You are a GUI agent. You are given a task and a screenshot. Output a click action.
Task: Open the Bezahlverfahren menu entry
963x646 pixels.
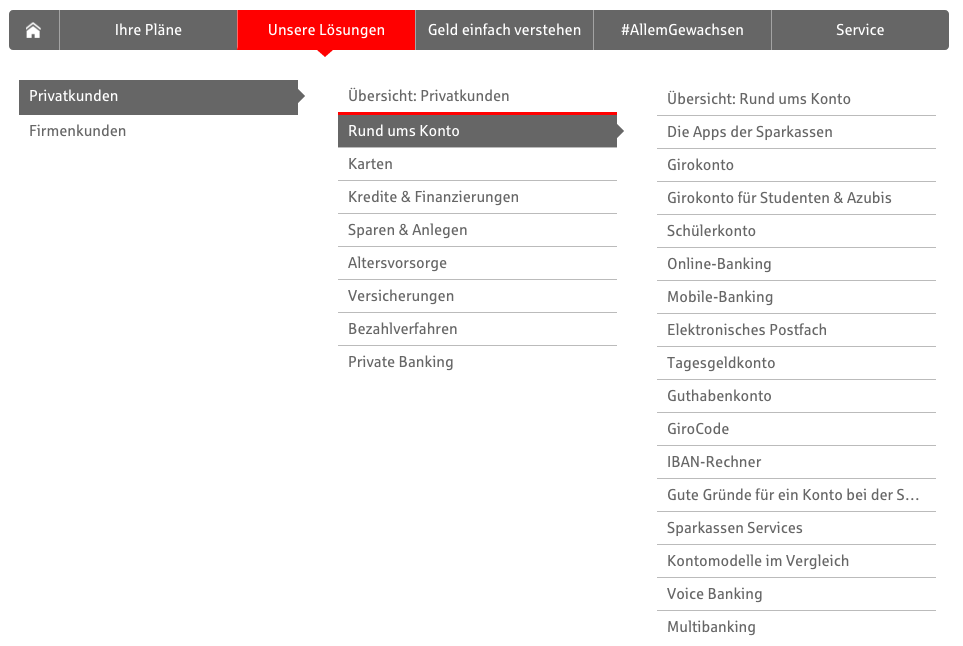pos(477,329)
